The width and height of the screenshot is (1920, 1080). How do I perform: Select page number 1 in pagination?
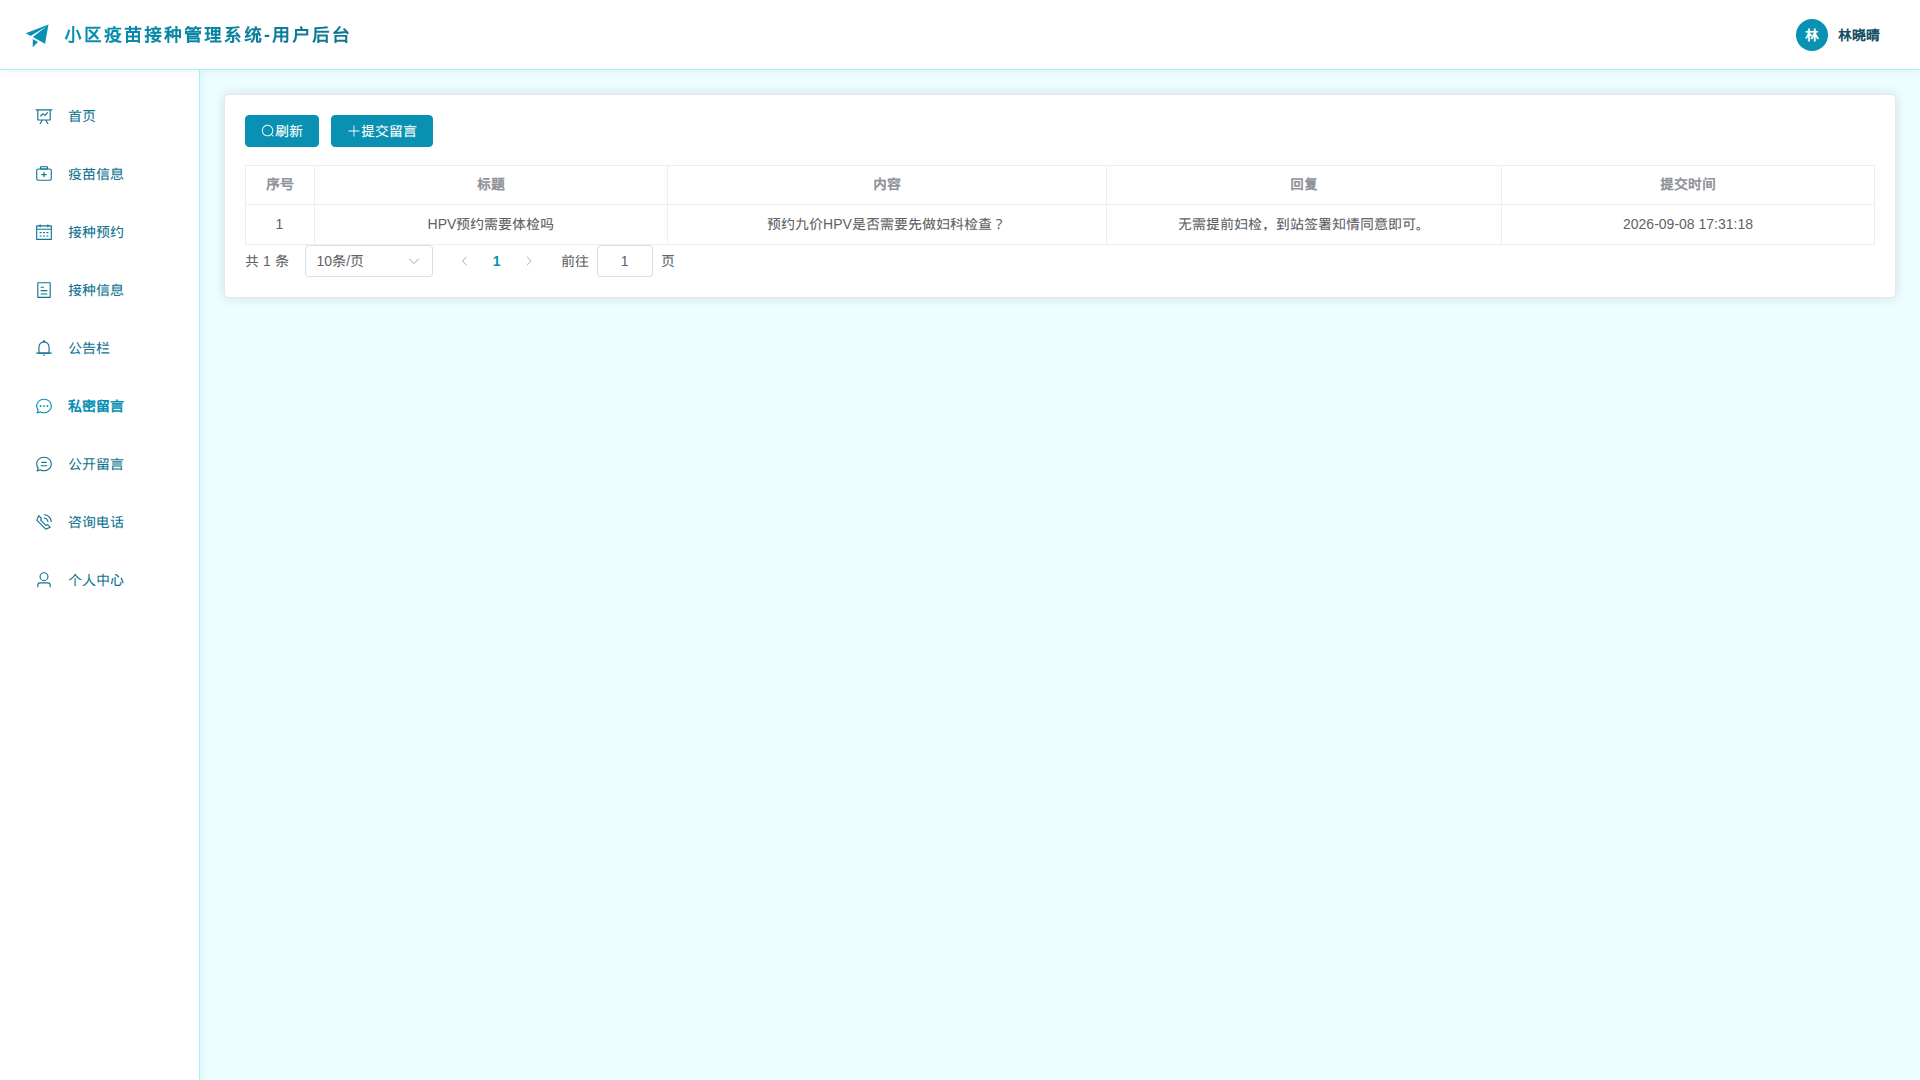click(496, 261)
